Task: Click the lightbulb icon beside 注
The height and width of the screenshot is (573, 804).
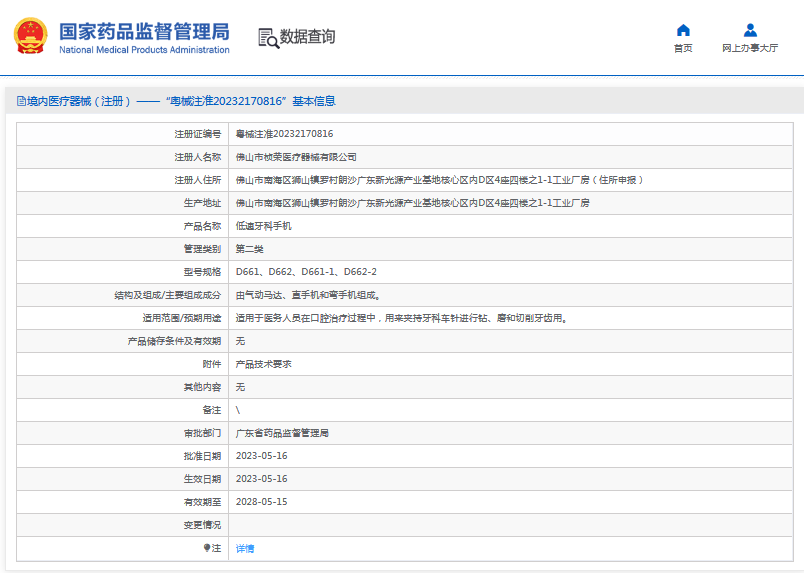Action: [x=207, y=548]
